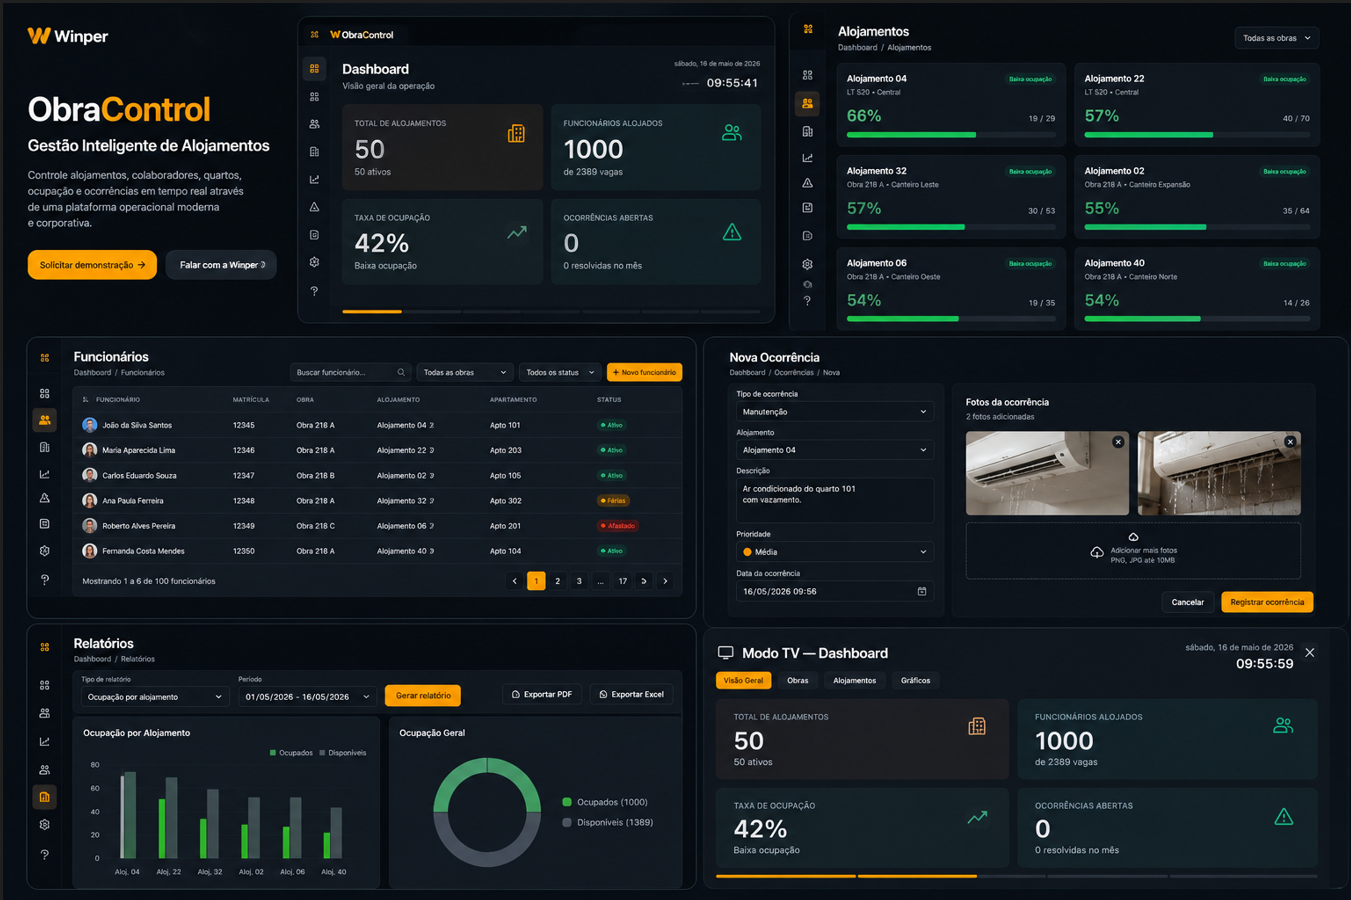Close the Modo TV dashboard panel

[1310, 653]
